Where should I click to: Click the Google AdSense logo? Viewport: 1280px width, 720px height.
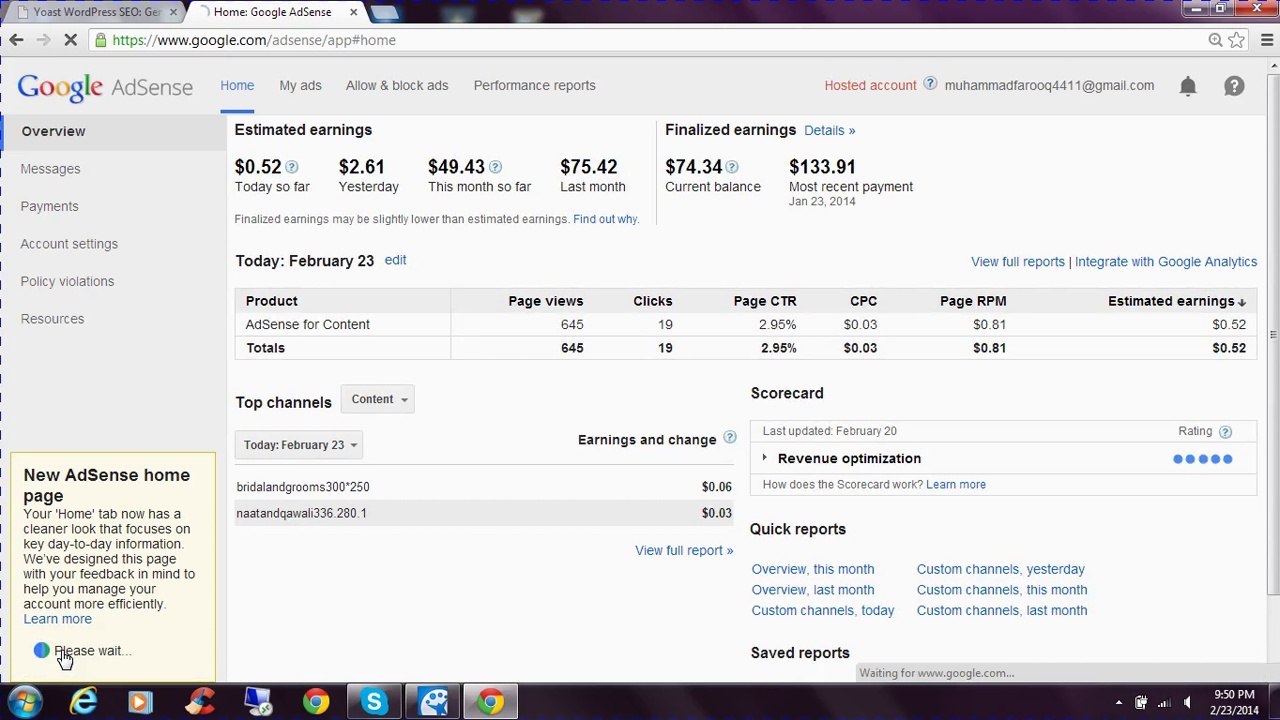tap(105, 87)
